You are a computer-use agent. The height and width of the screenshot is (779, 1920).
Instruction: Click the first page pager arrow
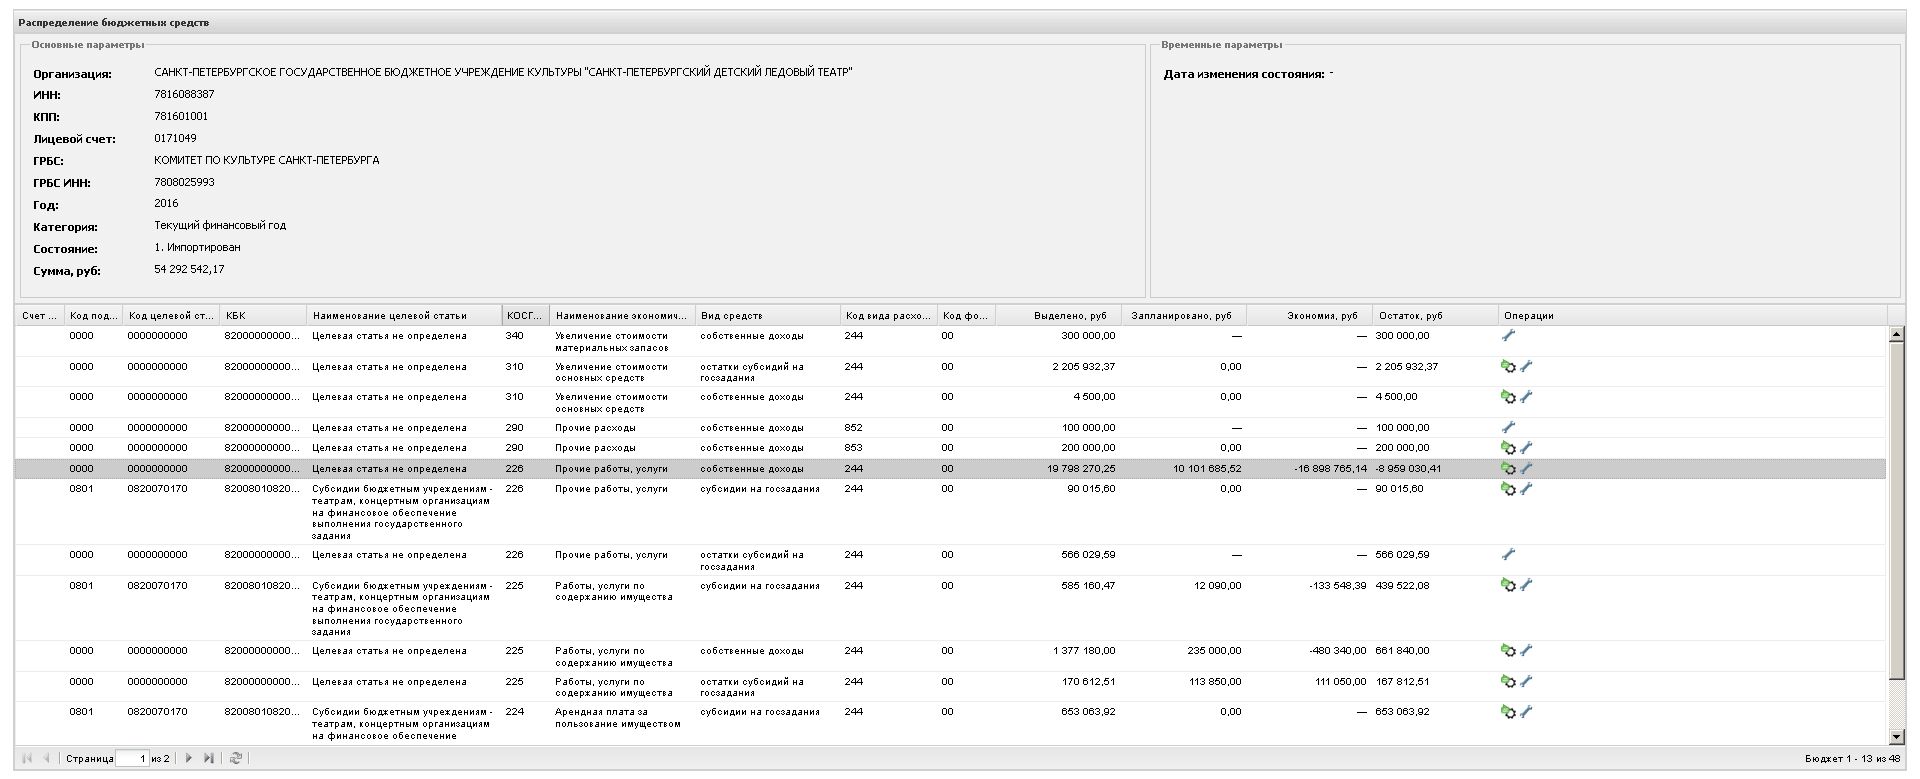click(27, 758)
